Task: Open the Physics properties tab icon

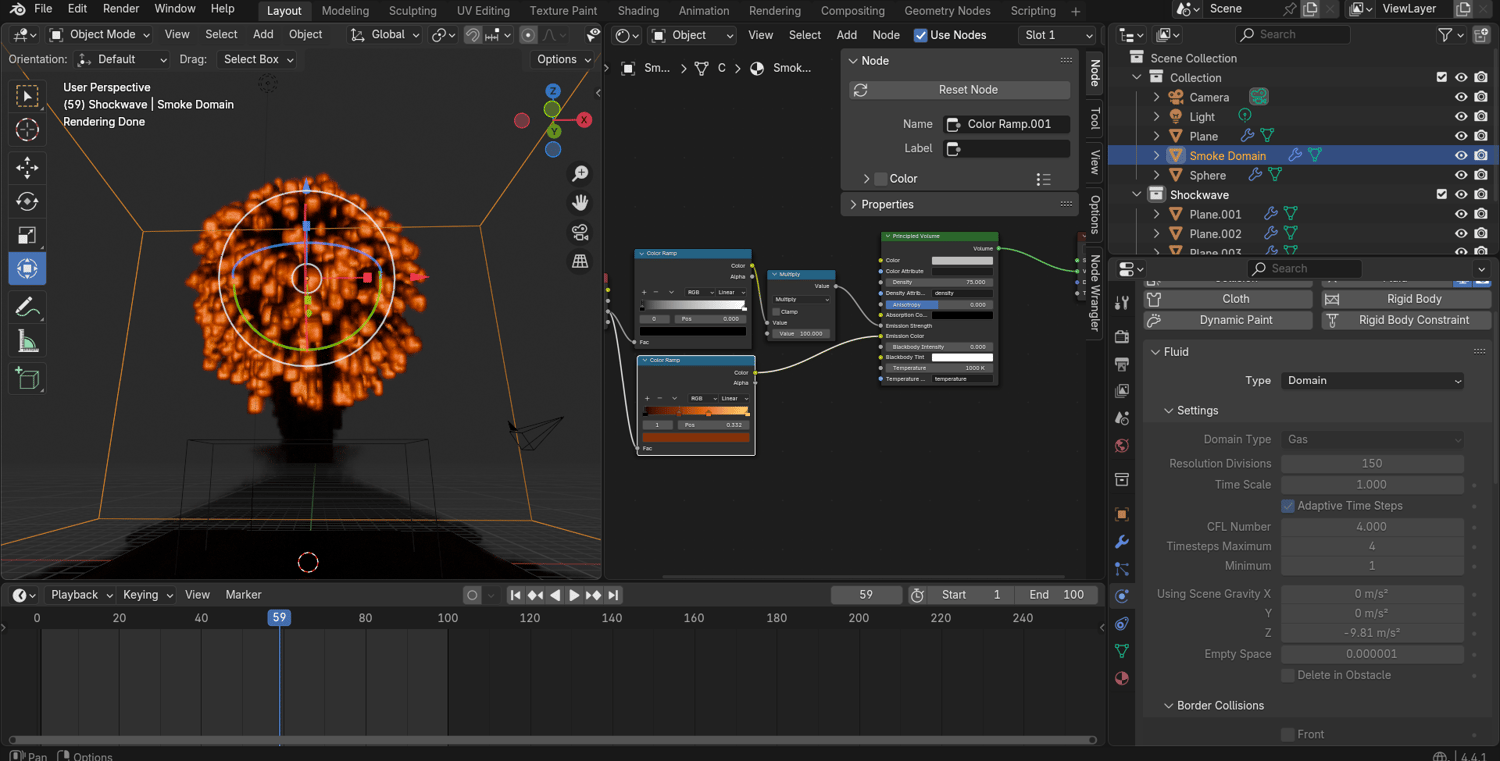Action: coord(1122,596)
